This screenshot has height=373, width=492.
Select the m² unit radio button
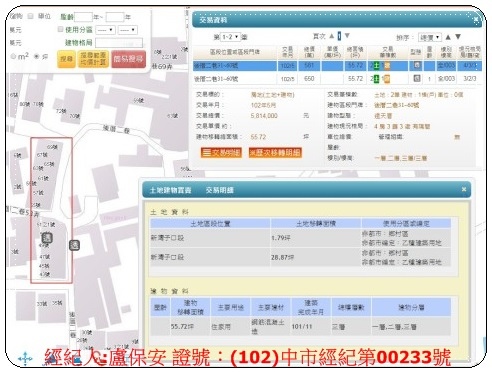pos(13,56)
